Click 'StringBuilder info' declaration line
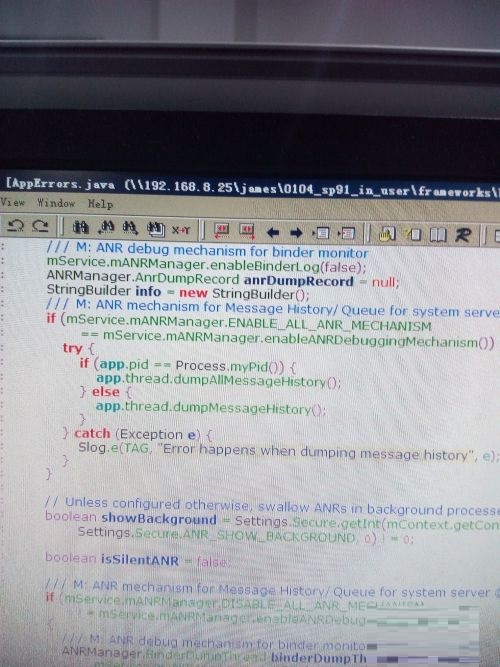Viewport: 500px width, 667px height. point(178,293)
